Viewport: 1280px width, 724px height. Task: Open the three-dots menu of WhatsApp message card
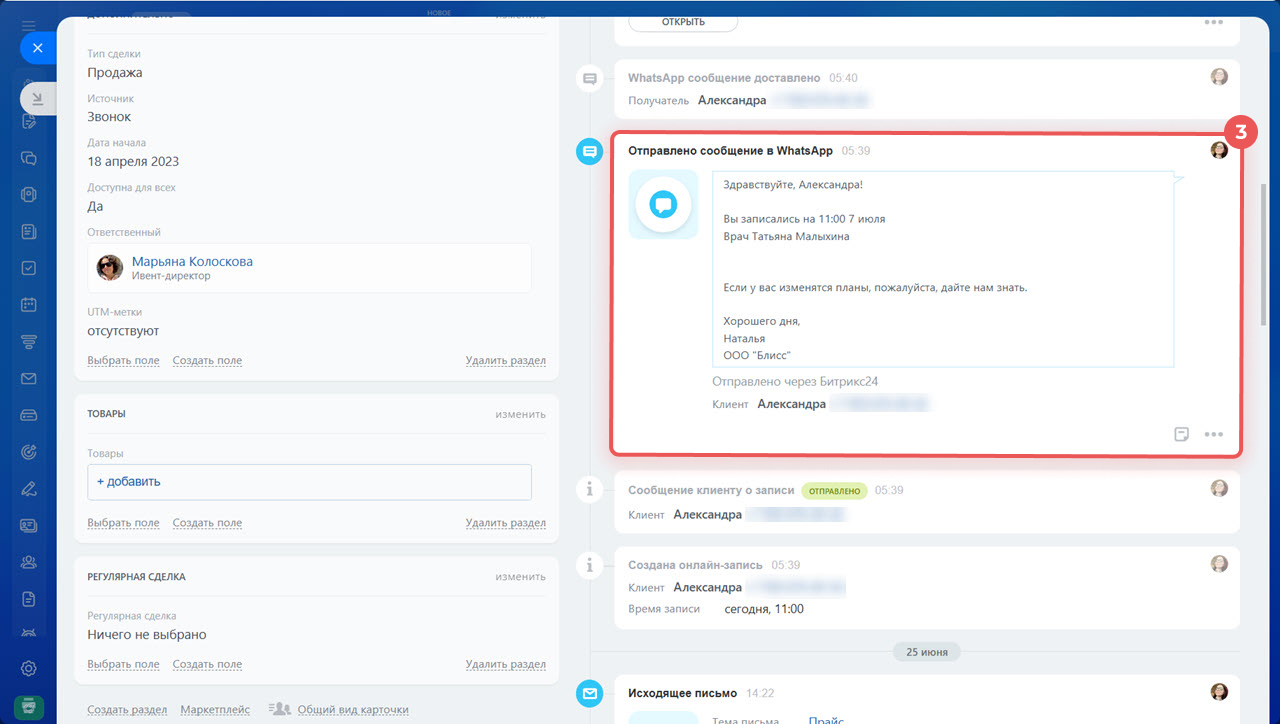pyautogui.click(x=1214, y=434)
